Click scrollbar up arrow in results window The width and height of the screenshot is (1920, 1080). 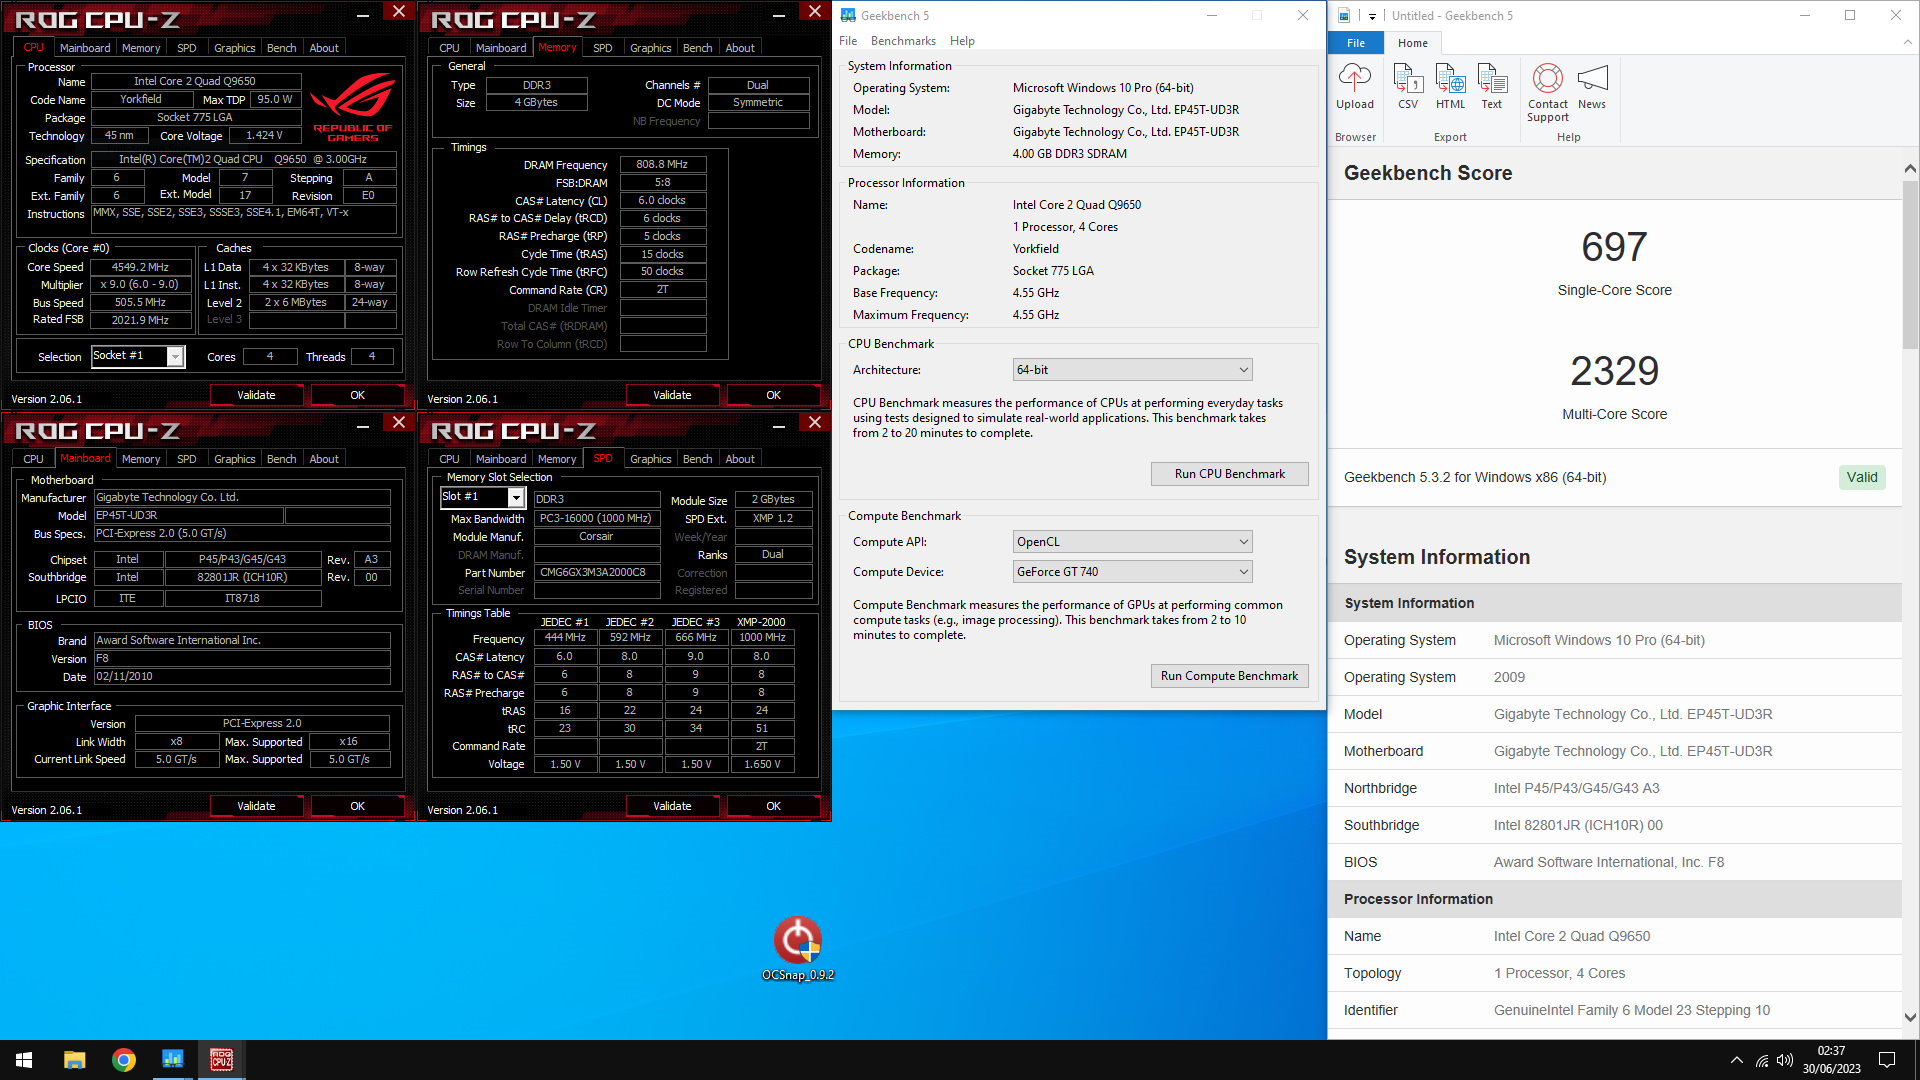click(x=1910, y=169)
